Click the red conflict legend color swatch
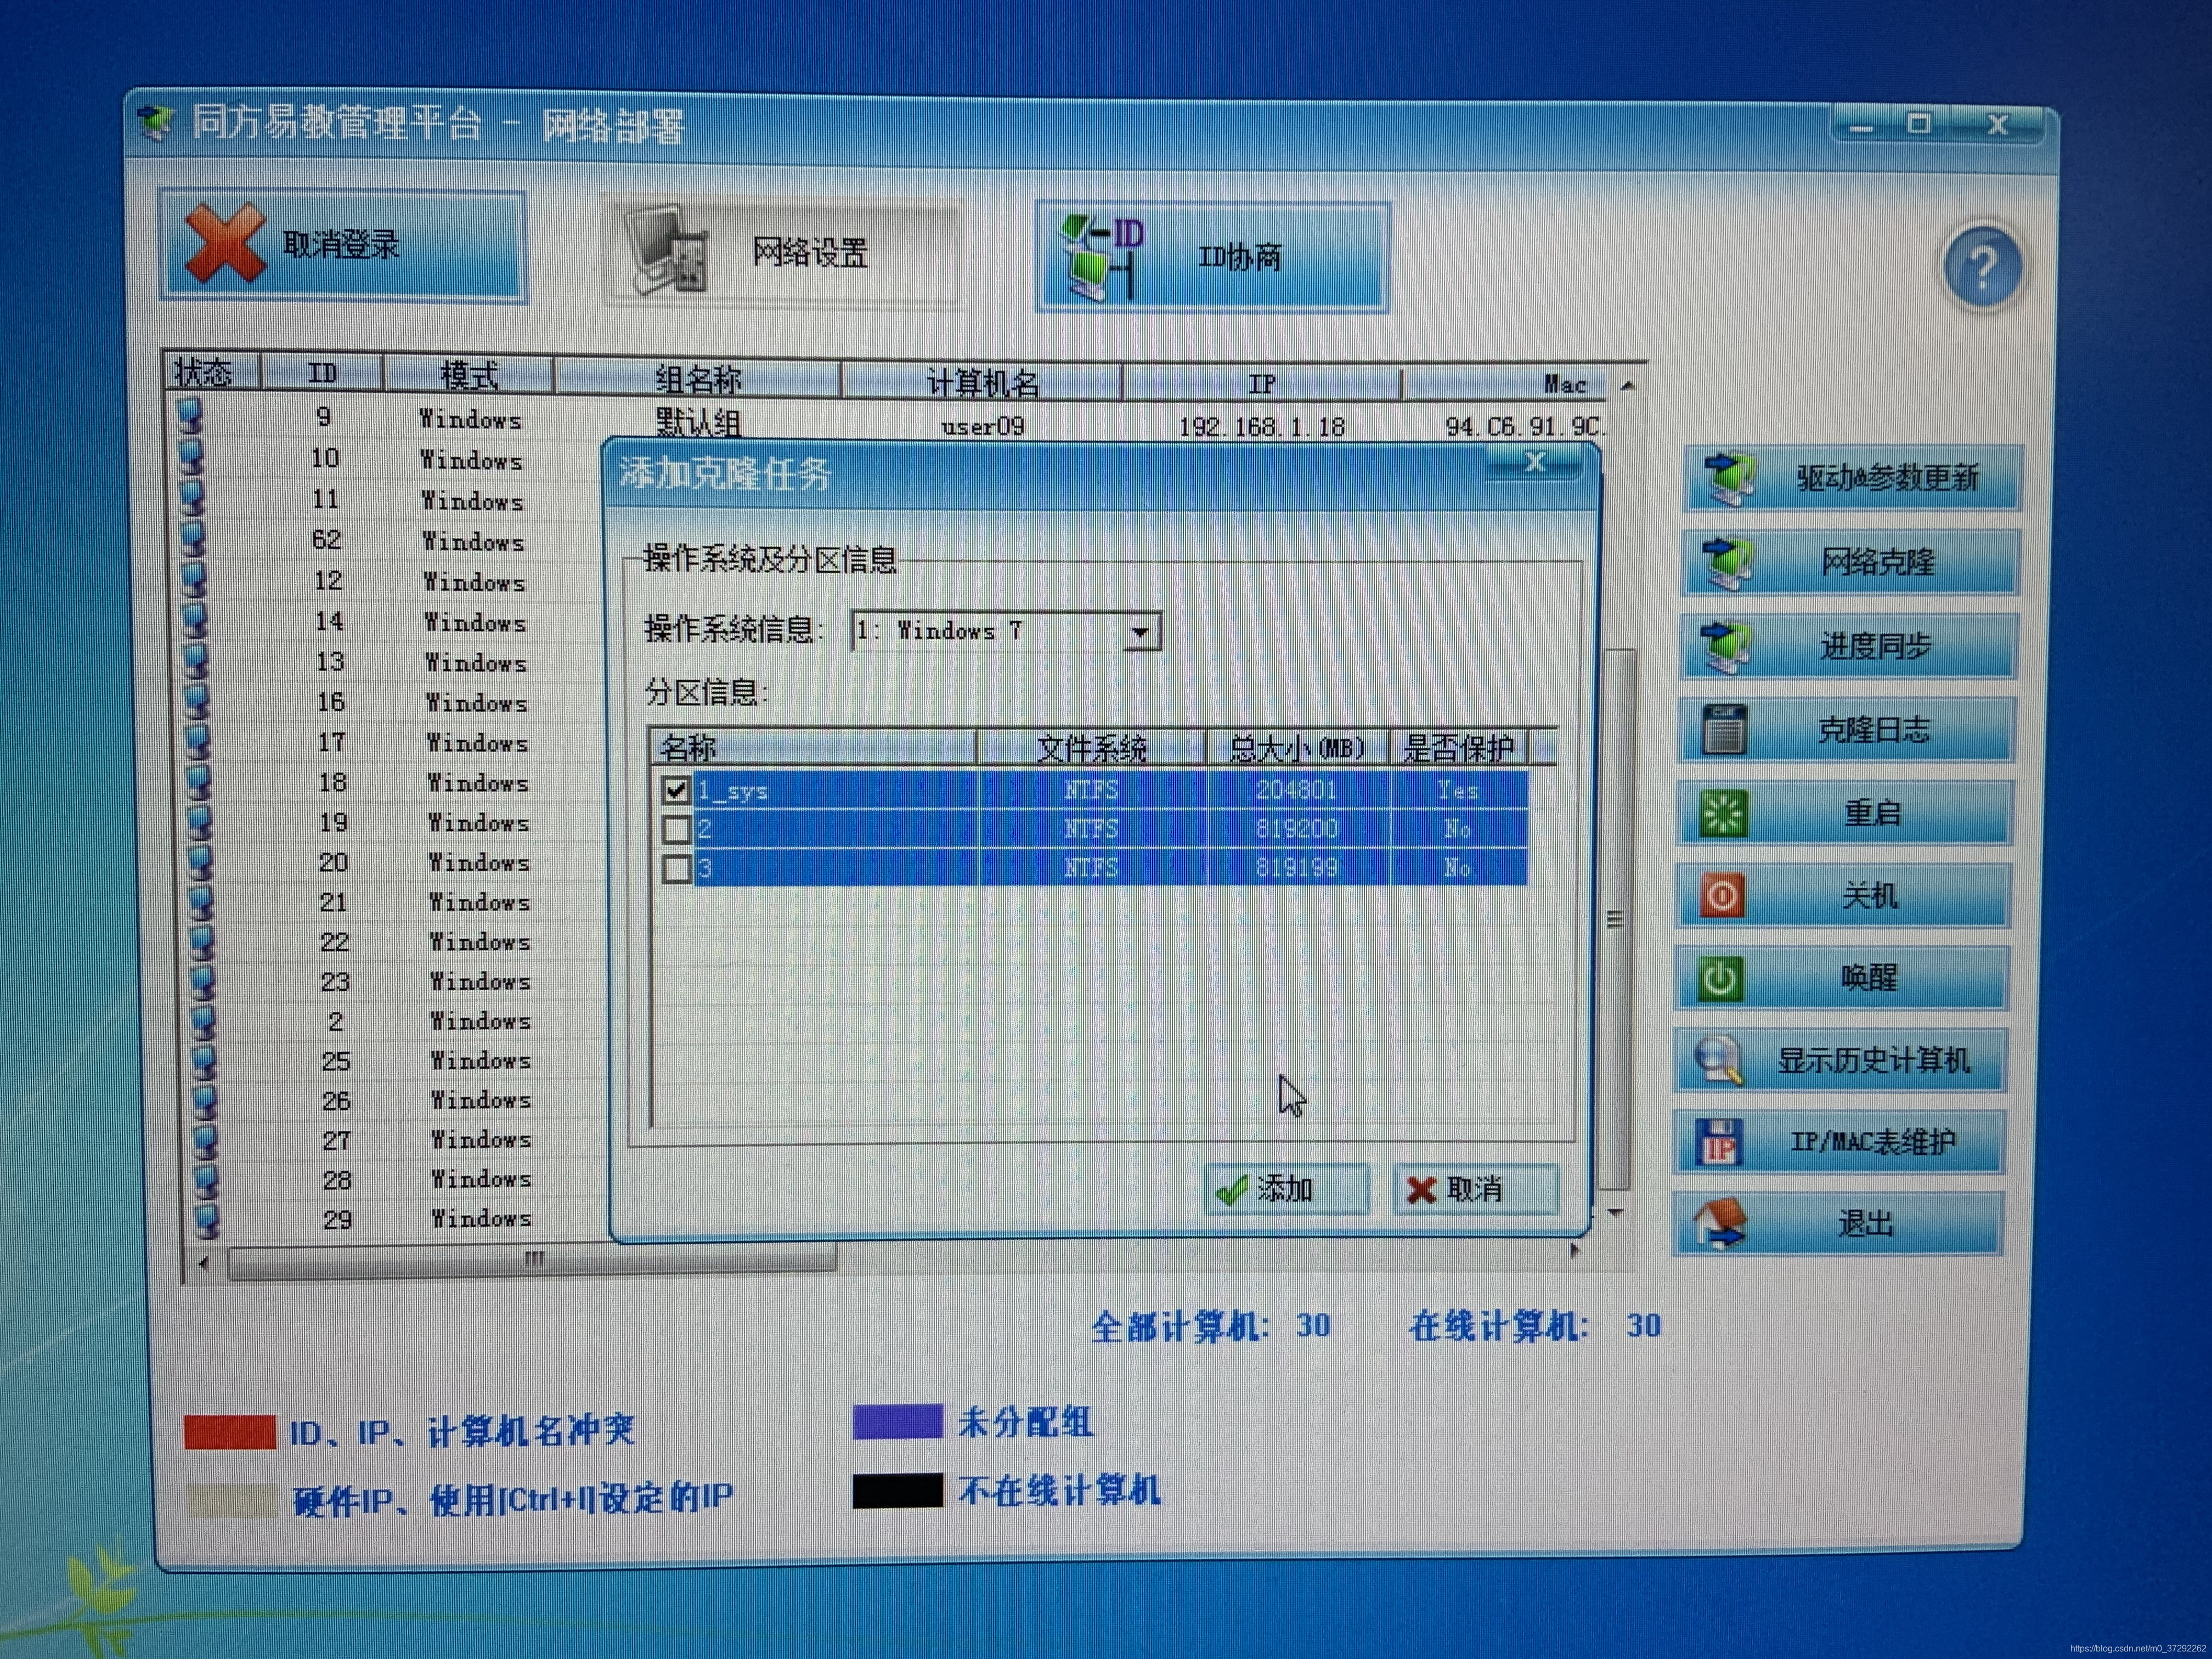 [230, 1432]
